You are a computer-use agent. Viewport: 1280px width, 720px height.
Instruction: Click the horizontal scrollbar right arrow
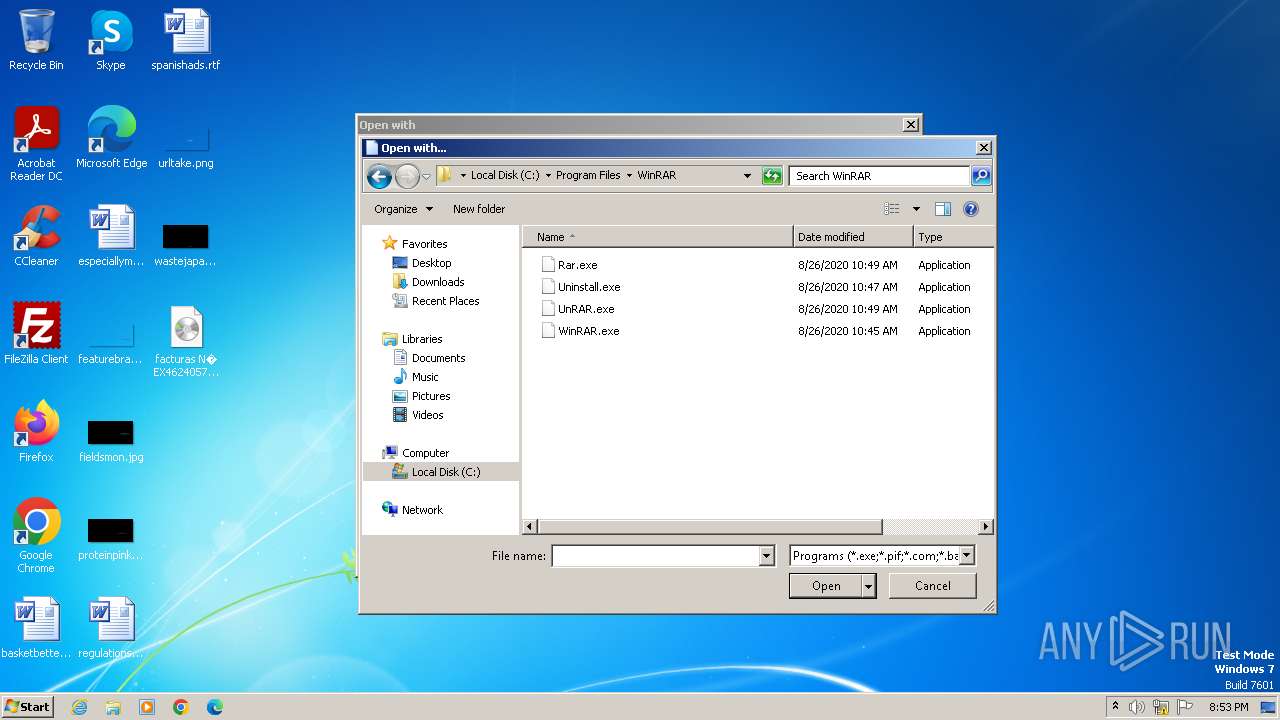[986, 527]
